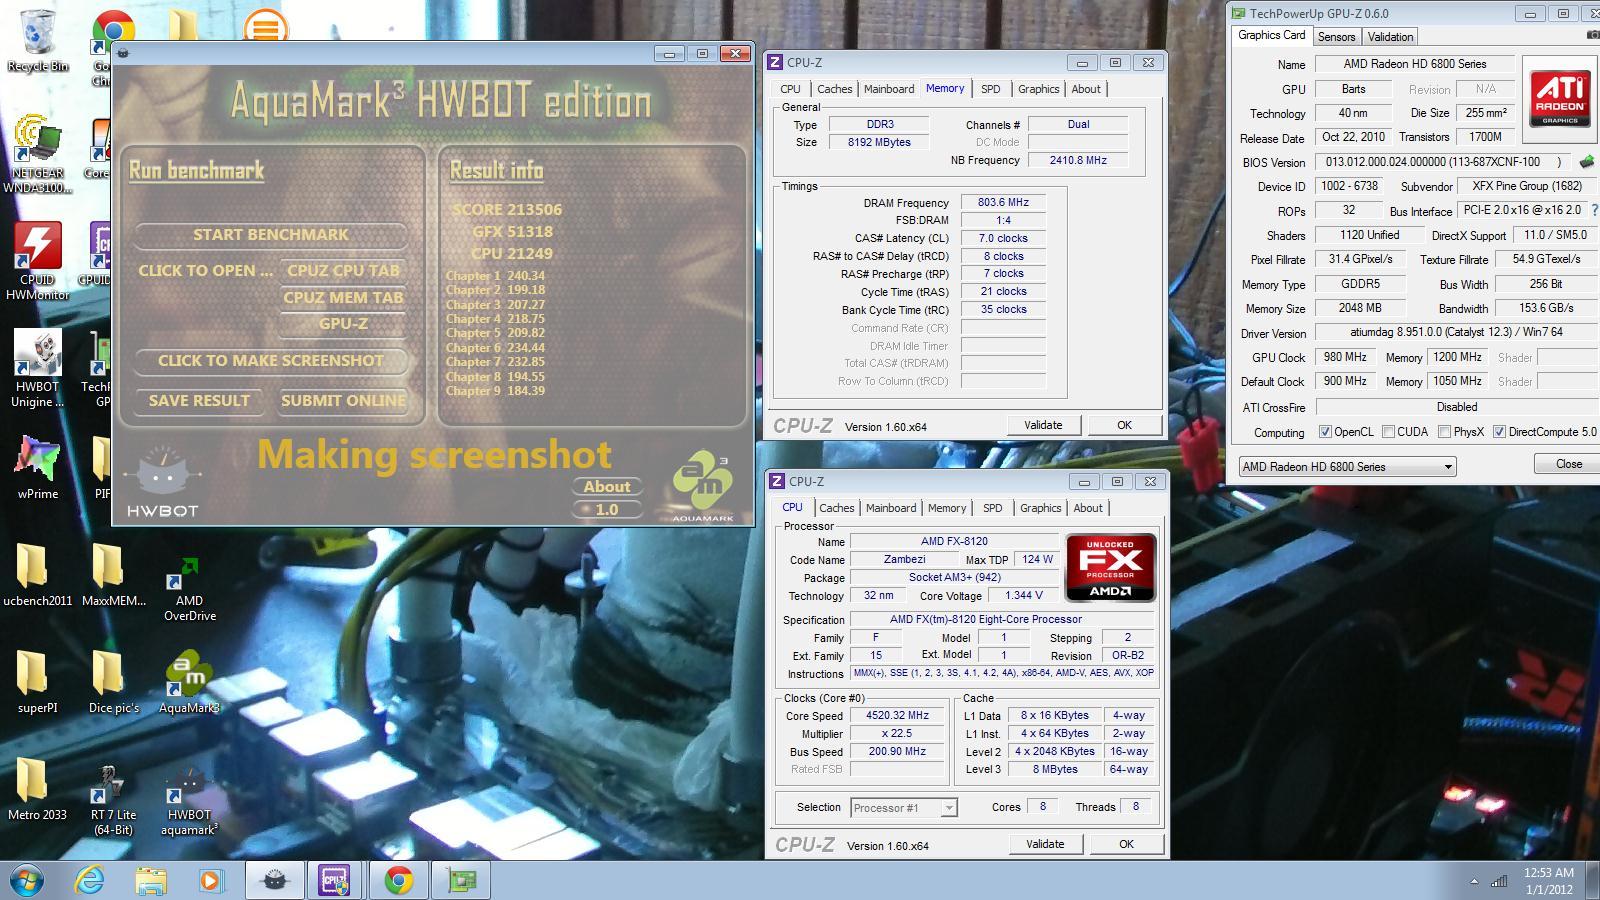Show hidden system tray icons

point(1474,882)
